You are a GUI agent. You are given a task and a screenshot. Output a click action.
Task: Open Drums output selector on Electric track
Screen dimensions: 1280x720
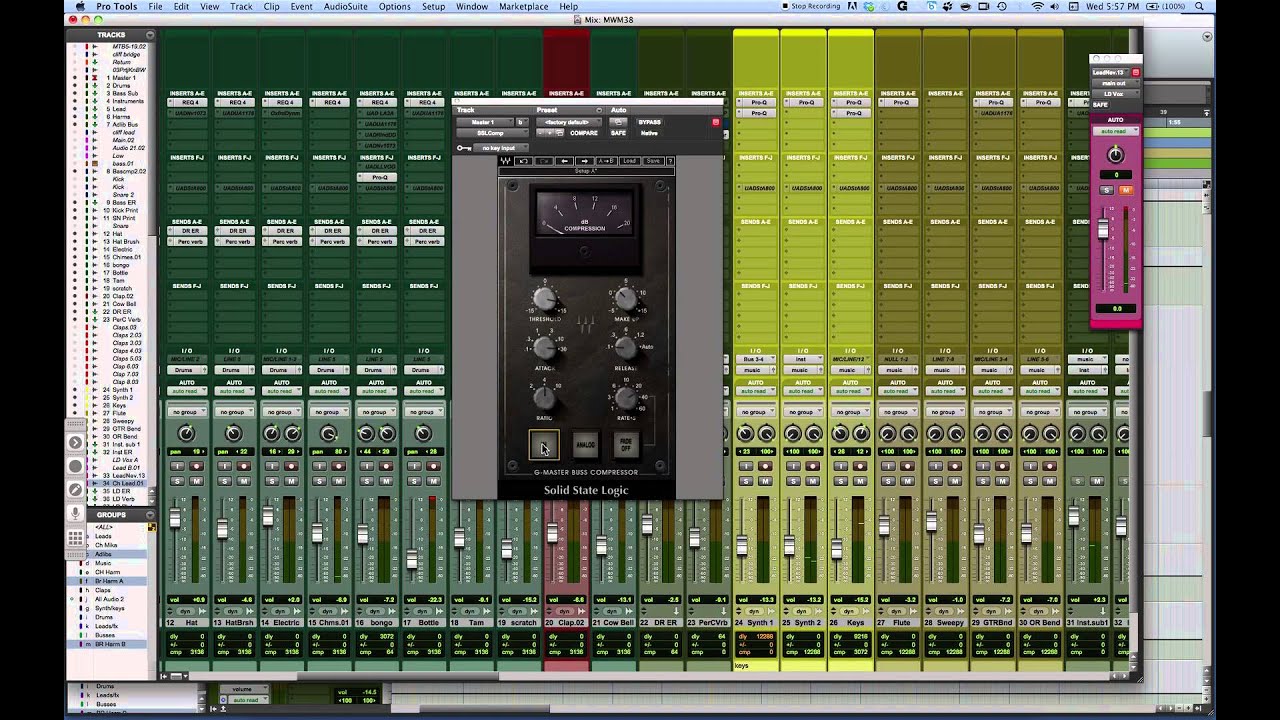pos(282,370)
